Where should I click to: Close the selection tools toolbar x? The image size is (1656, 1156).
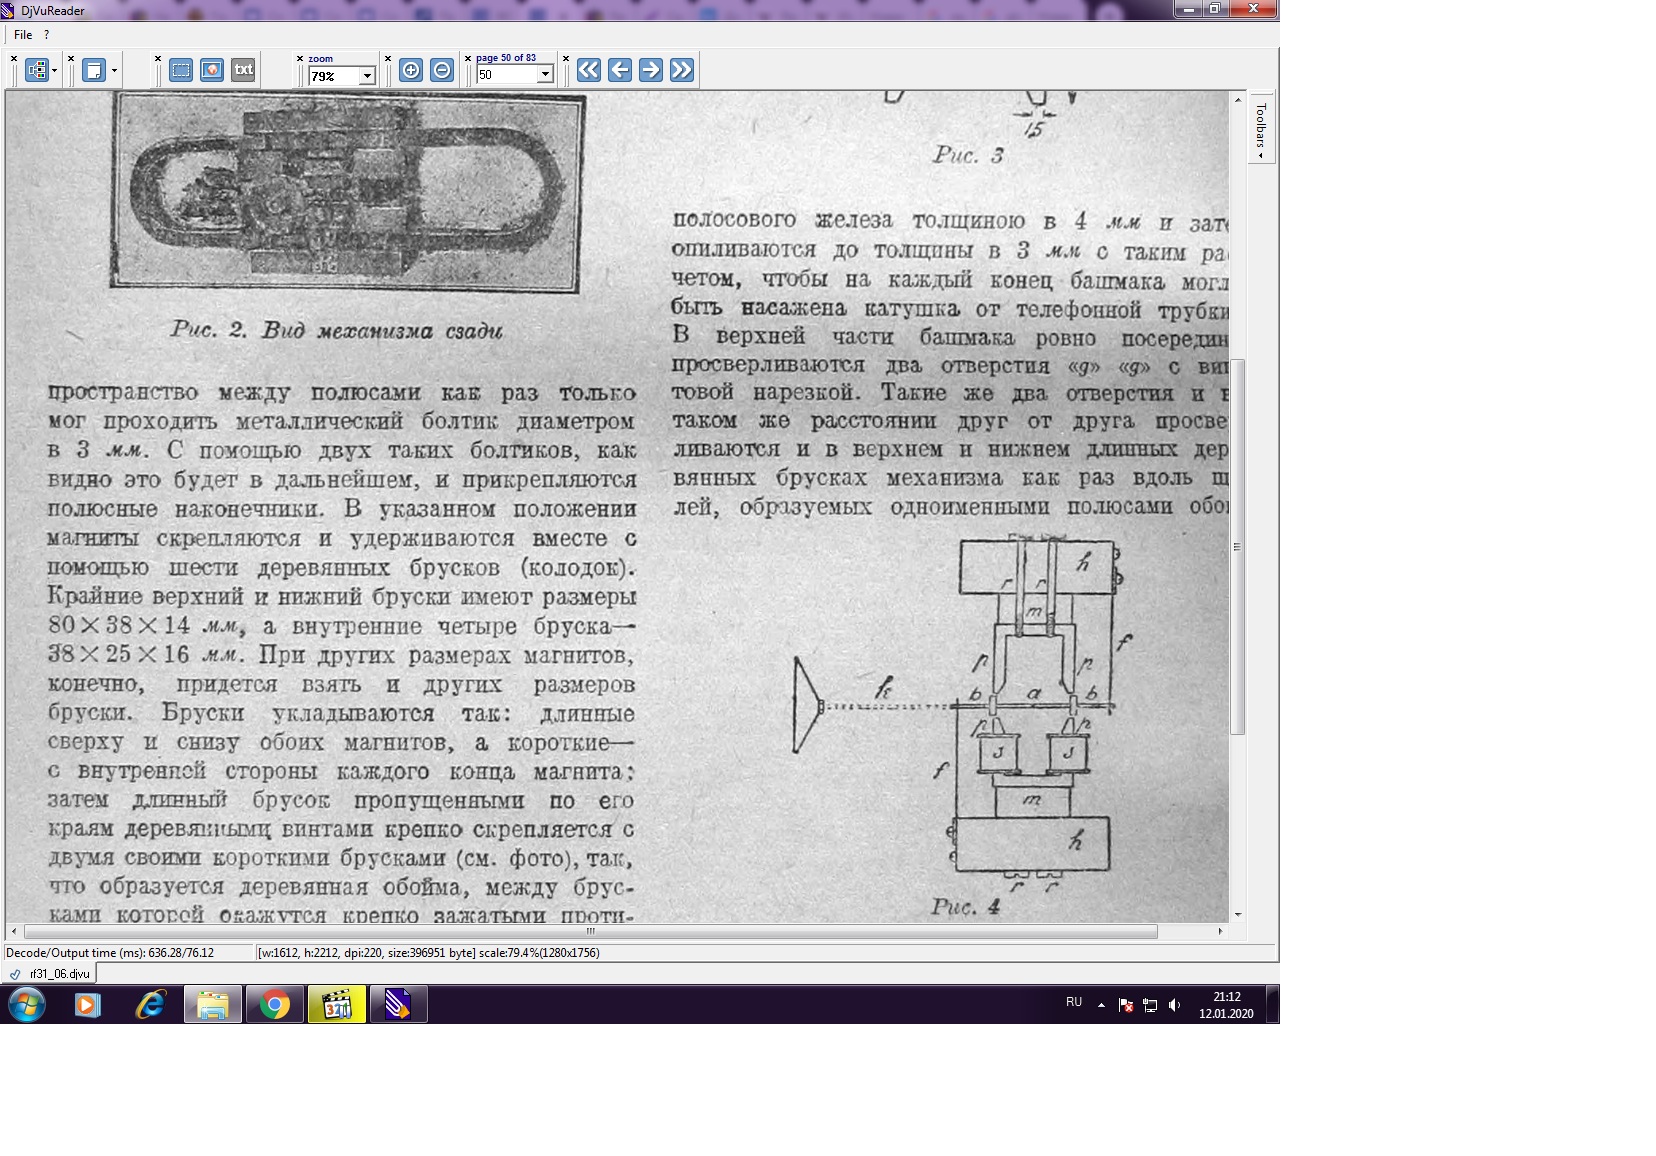pos(158,59)
